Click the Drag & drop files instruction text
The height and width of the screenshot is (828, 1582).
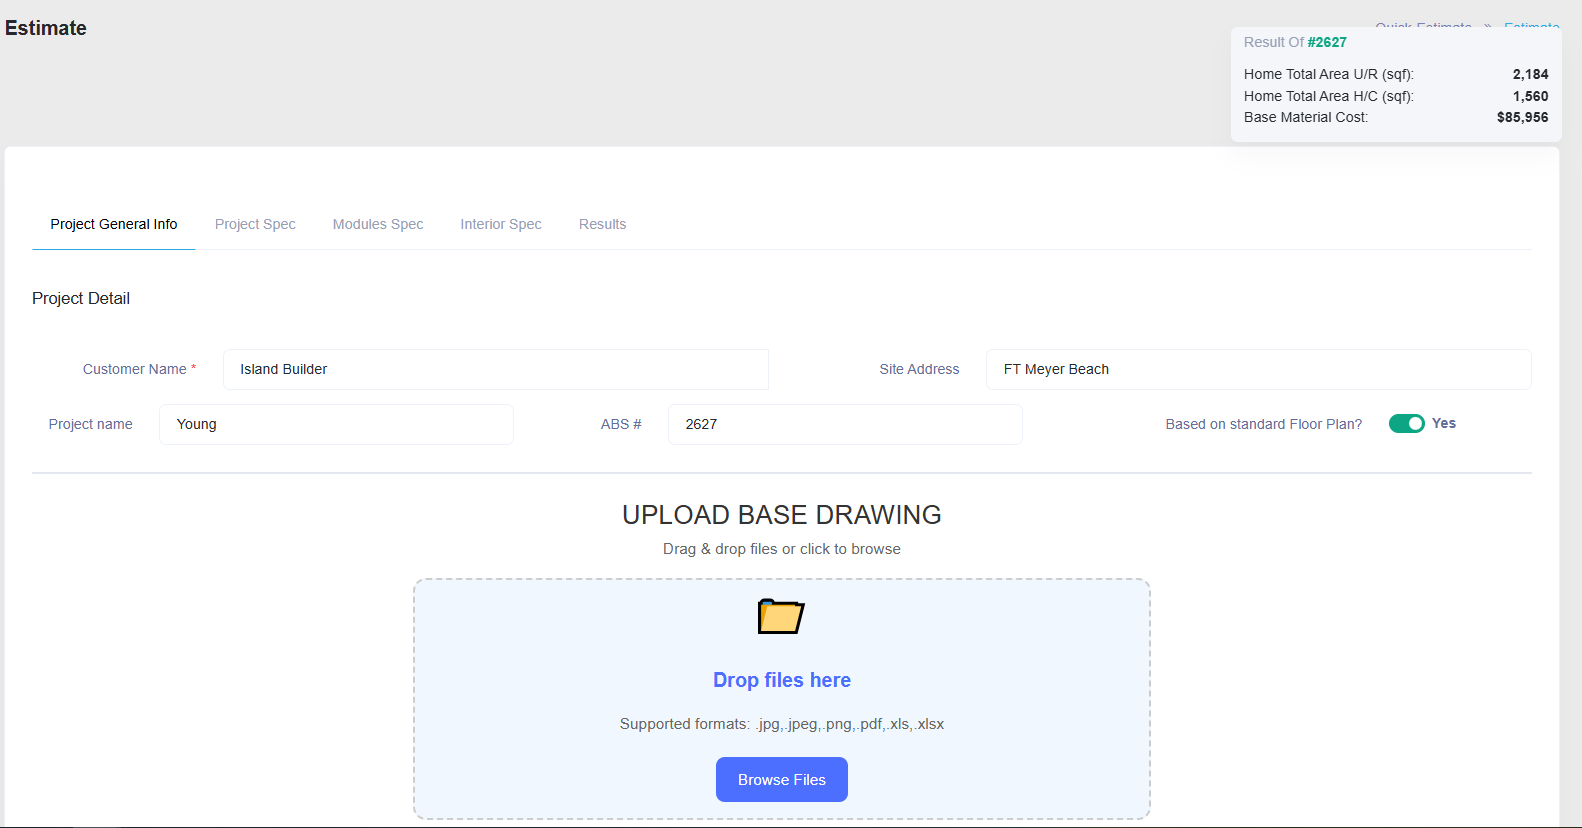tap(782, 549)
